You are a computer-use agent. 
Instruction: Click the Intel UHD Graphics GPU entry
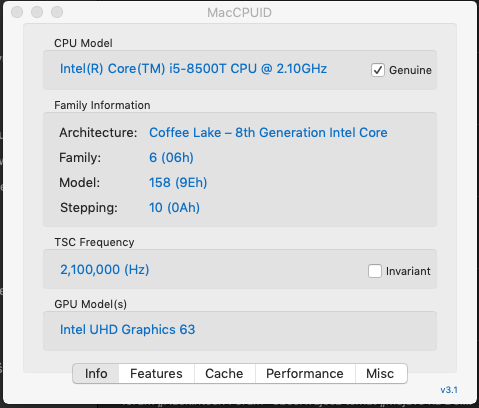click(x=127, y=330)
